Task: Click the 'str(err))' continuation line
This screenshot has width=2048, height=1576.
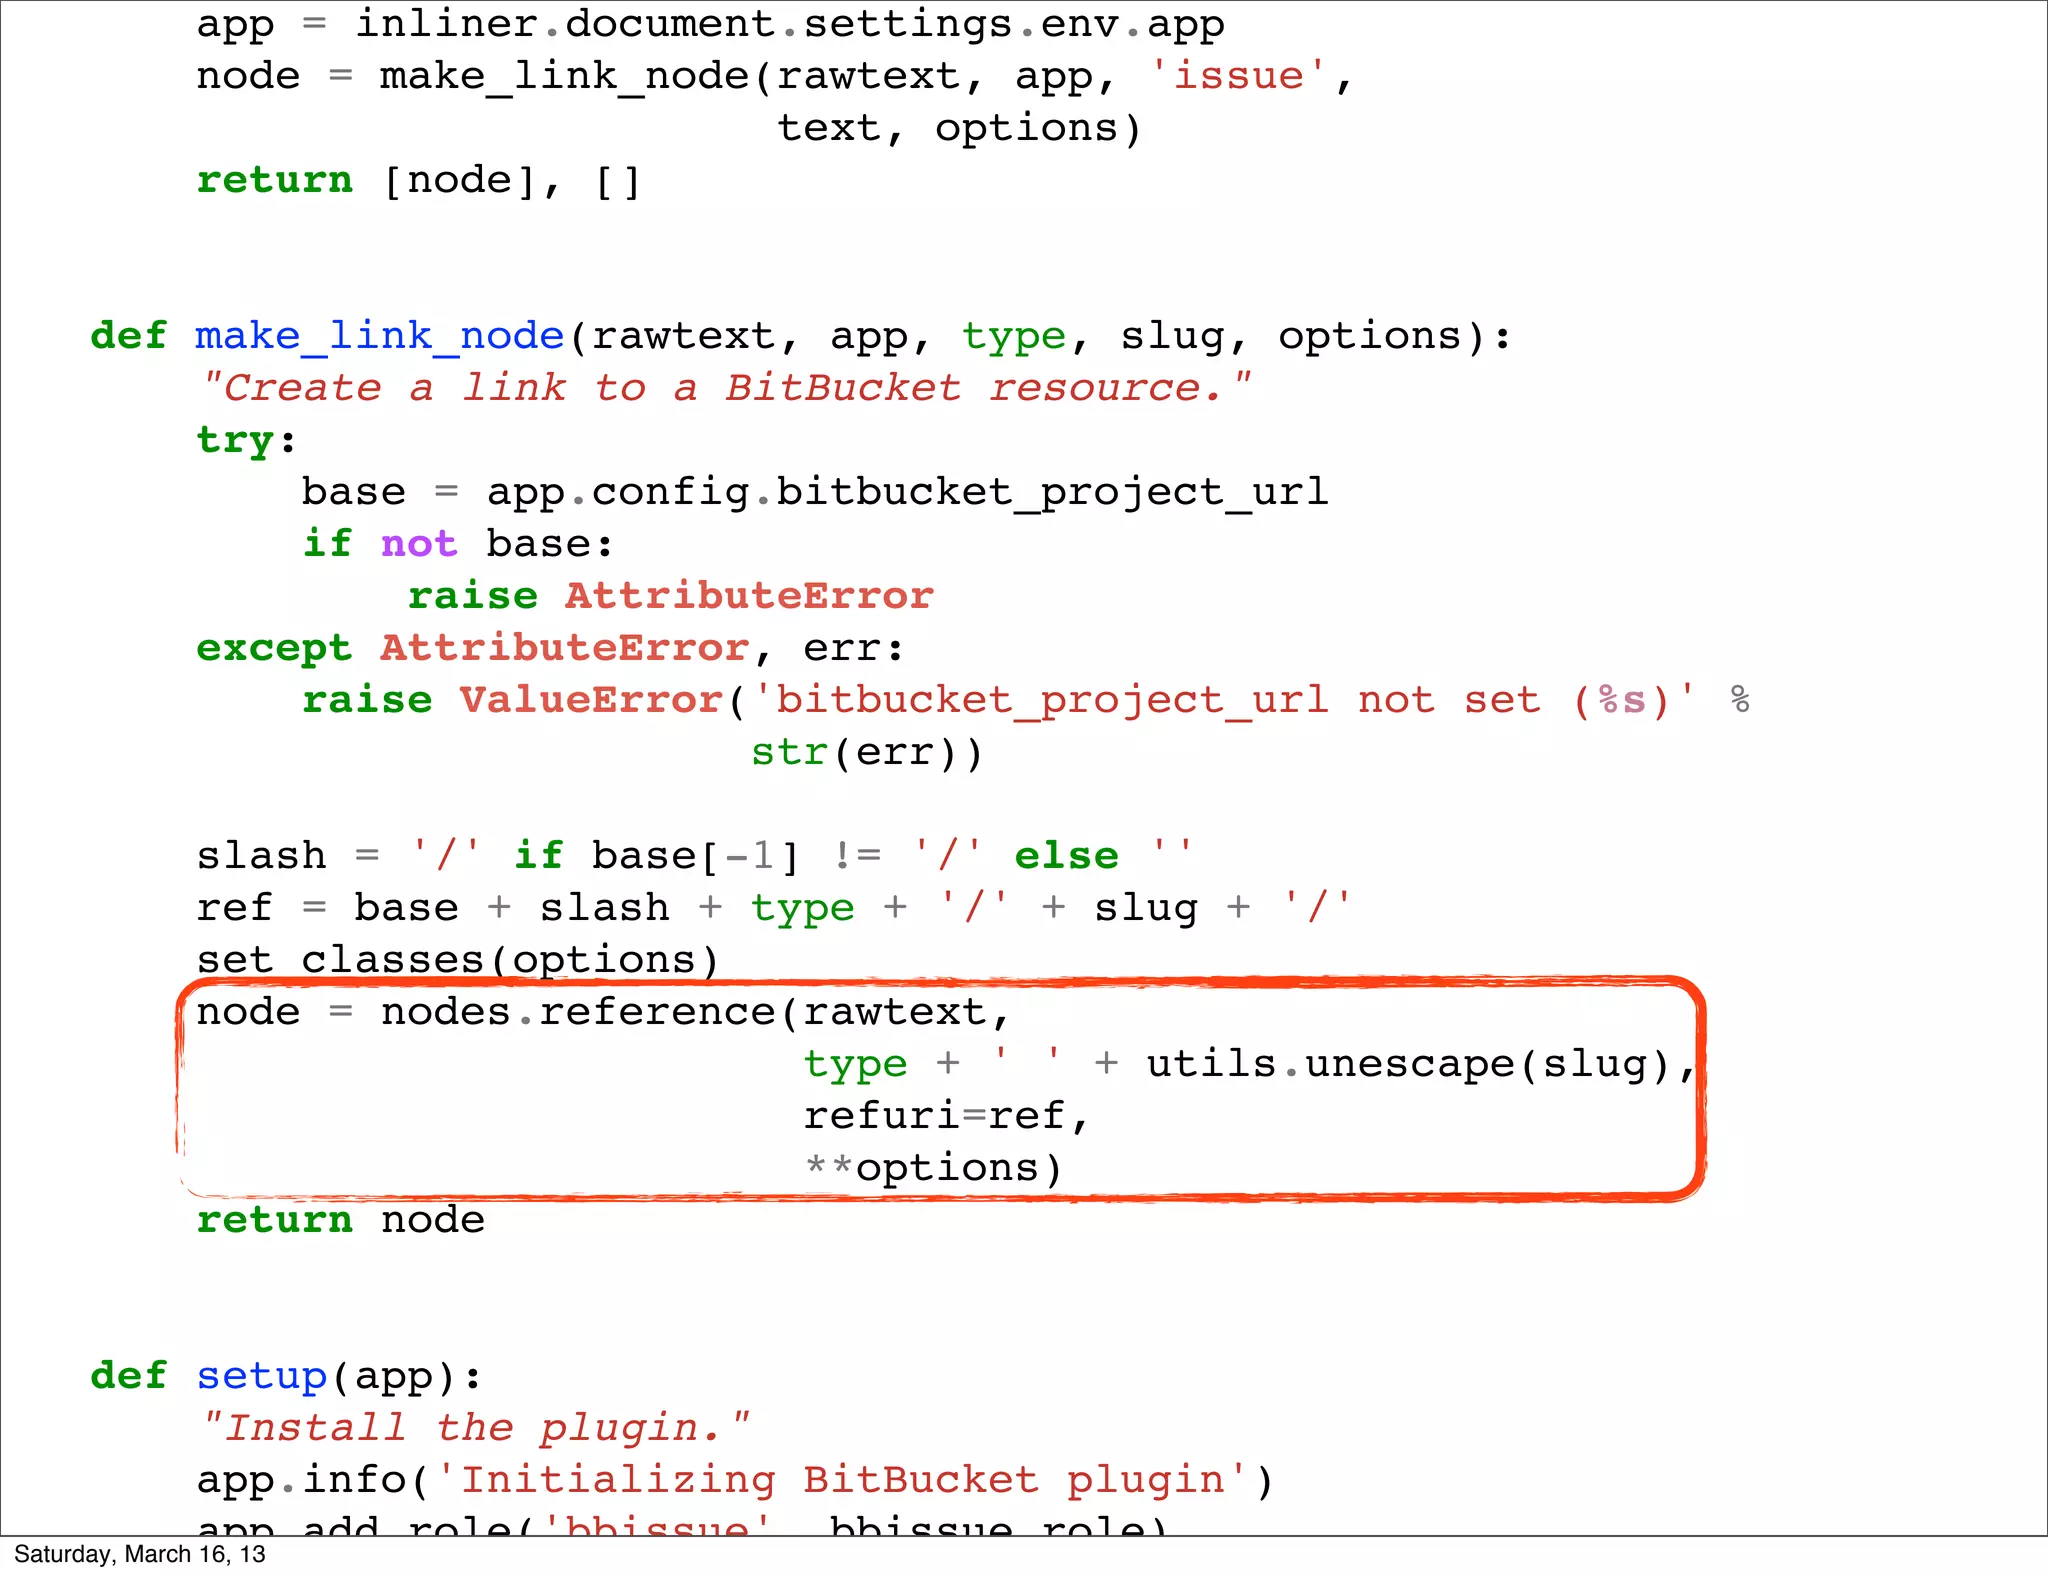Action: tap(868, 753)
